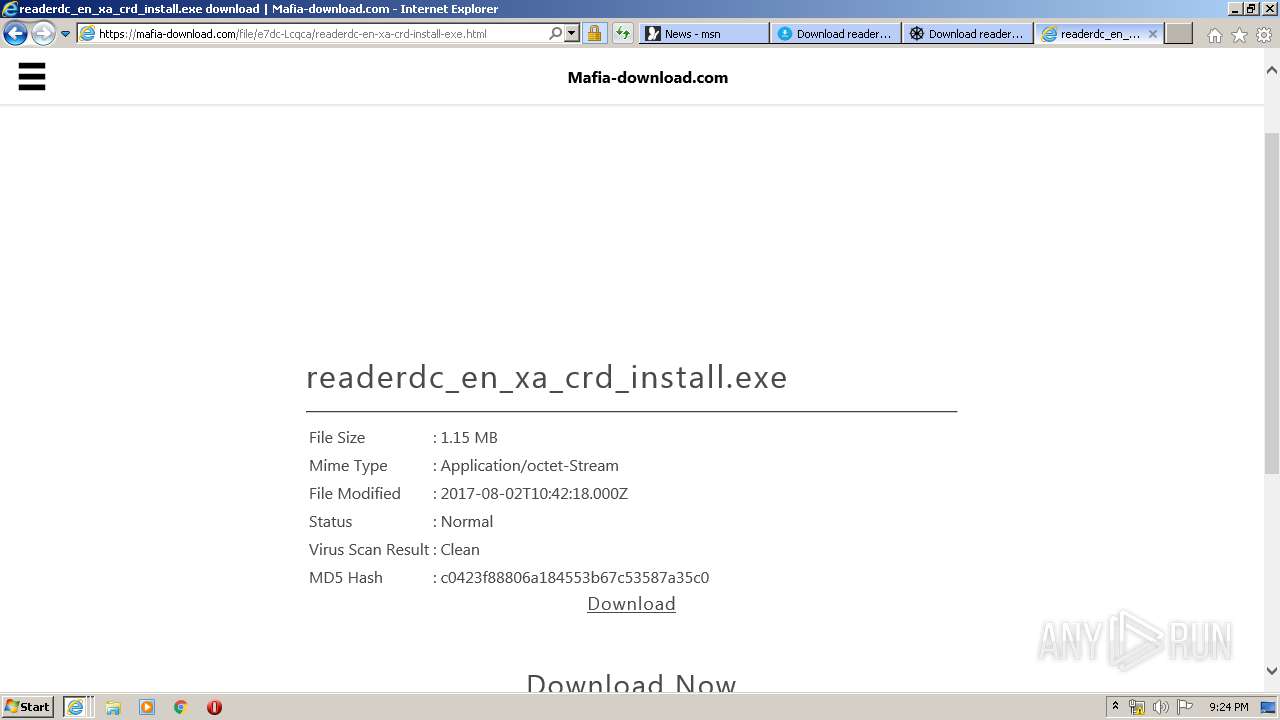
Task: Click the network tray icon
Action: tap(1137, 707)
